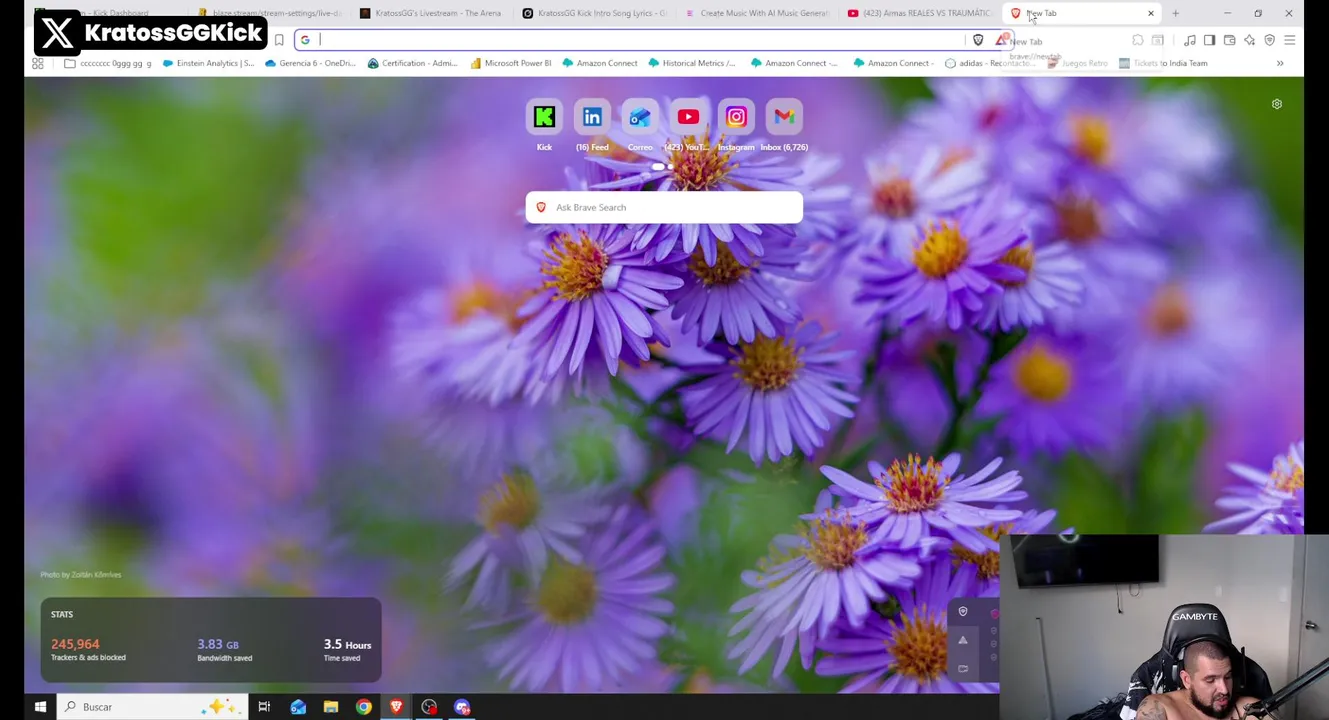Image resolution: width=1329 pixels, height=720 pixels.
Task: Click the new tab page settings gear
Action: 1277,104
